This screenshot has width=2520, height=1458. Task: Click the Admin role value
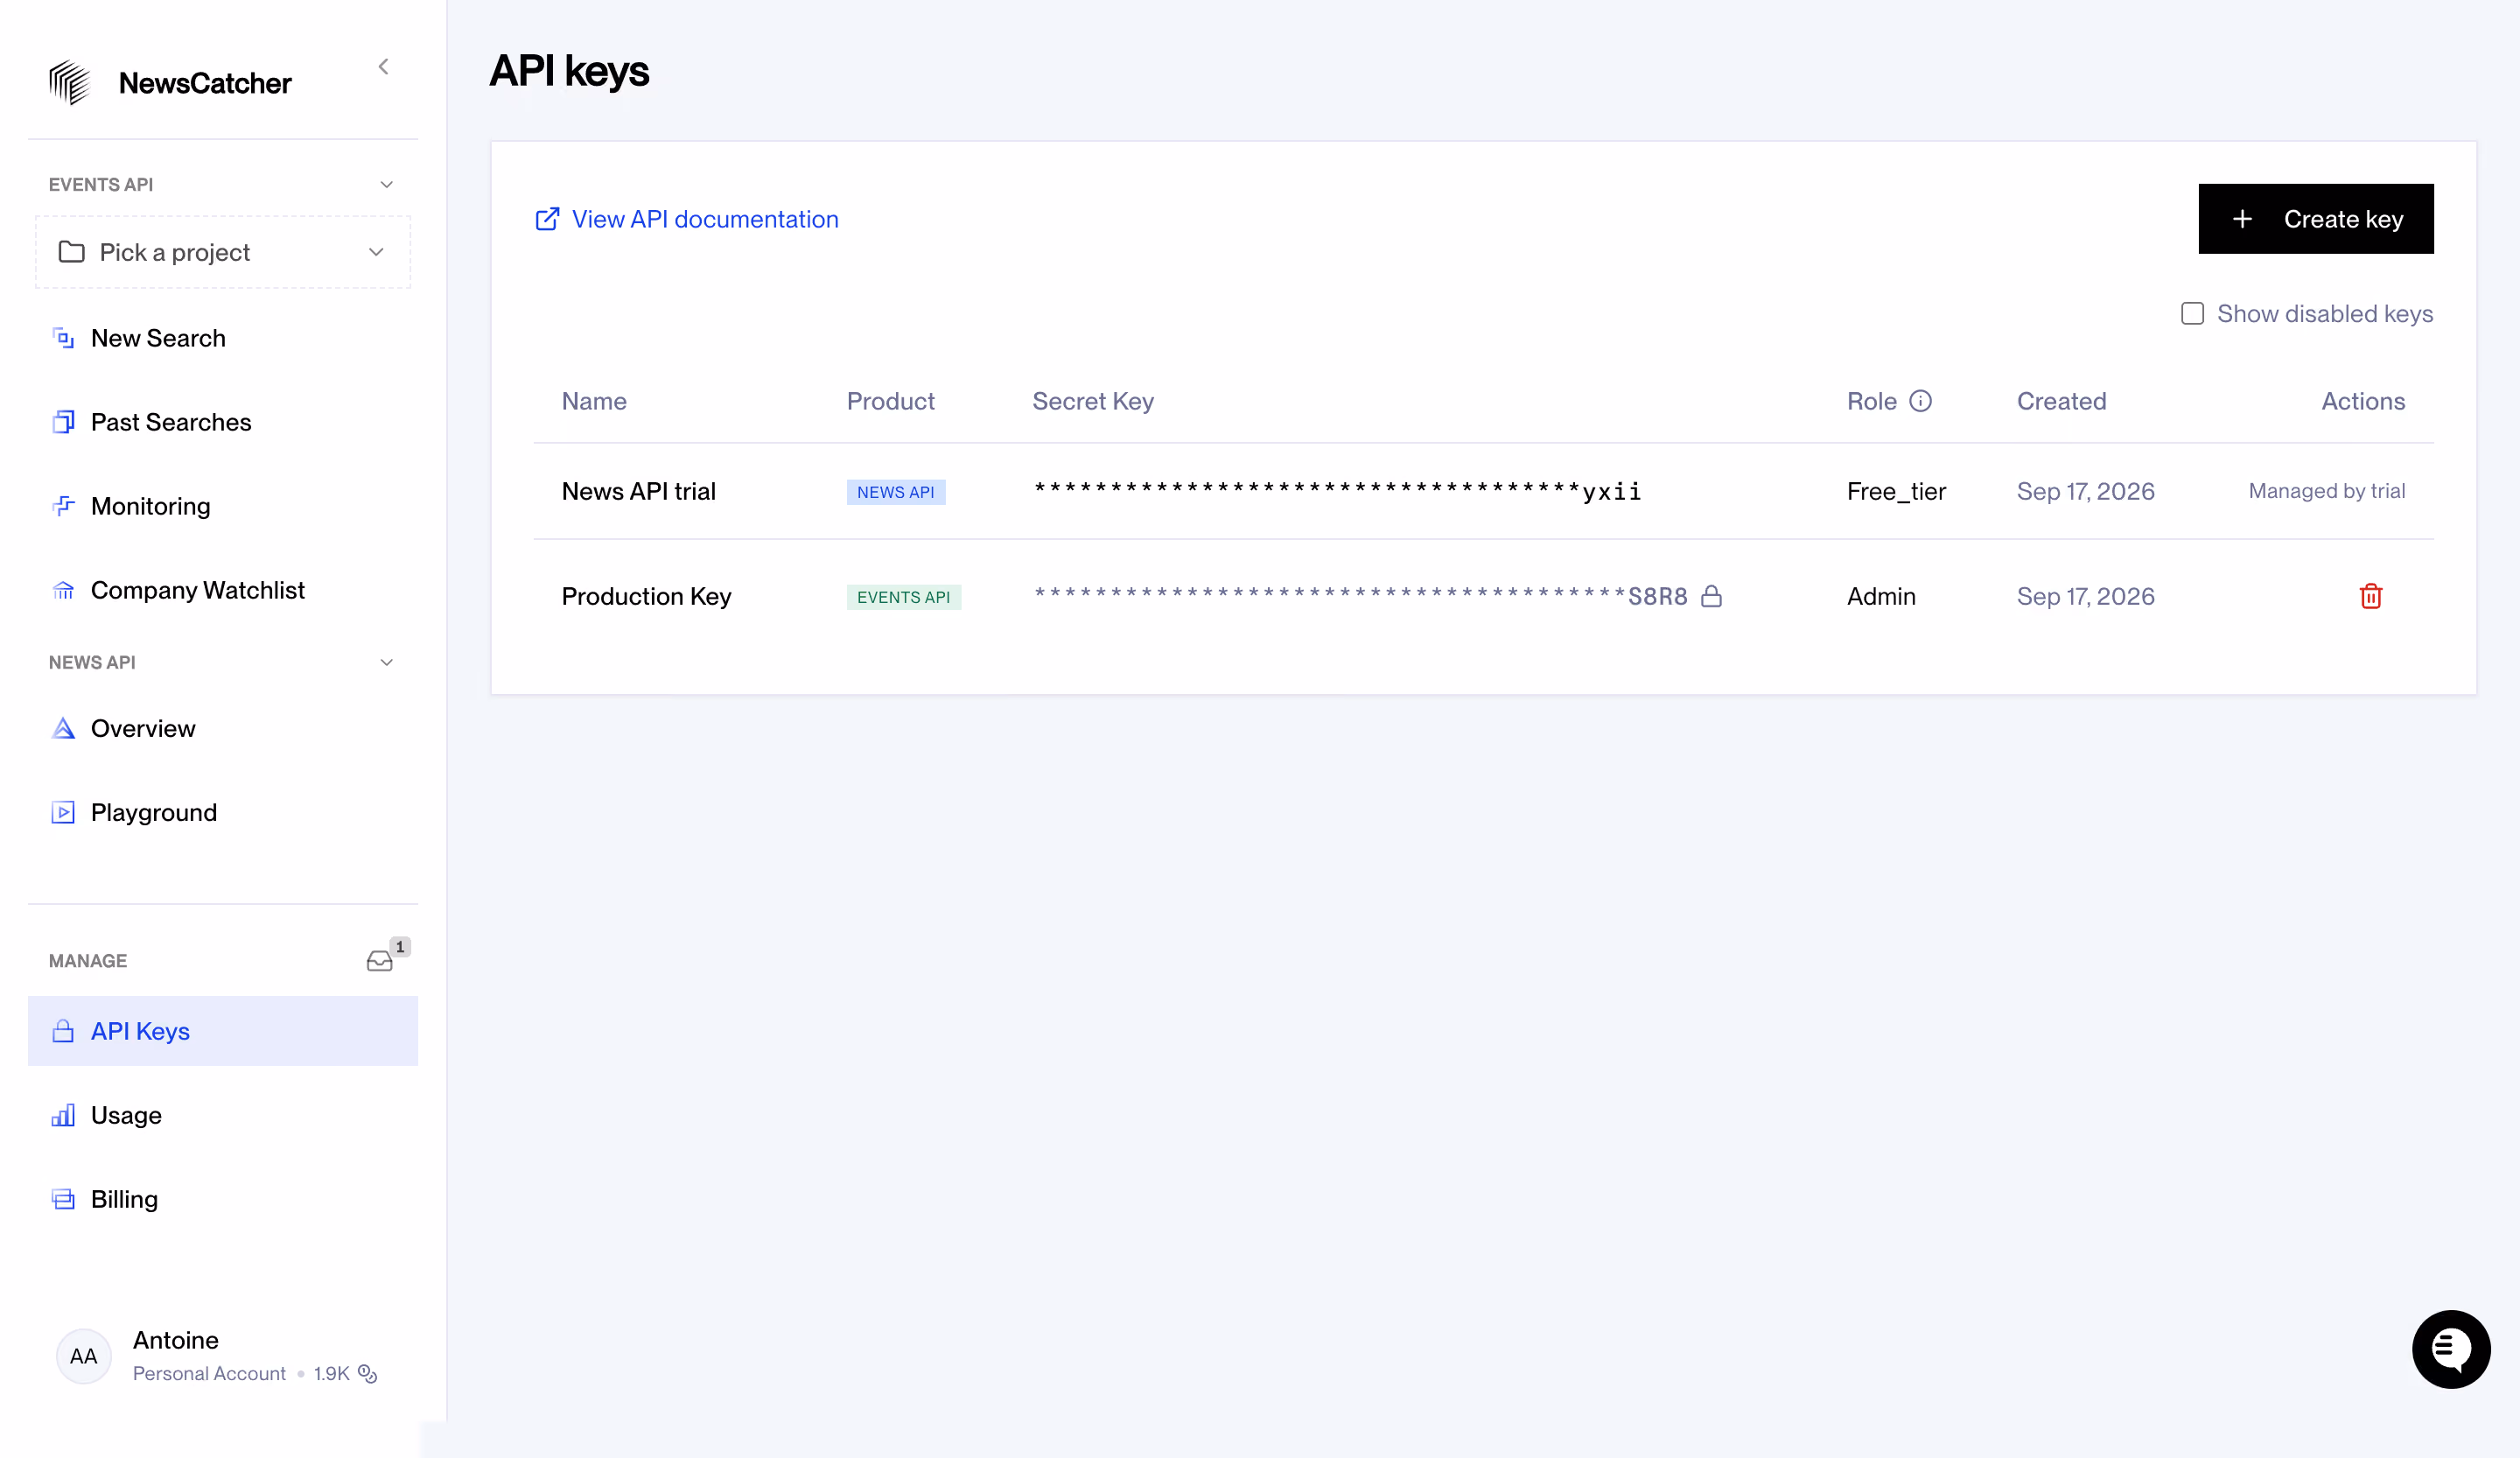coord(1881,596)
